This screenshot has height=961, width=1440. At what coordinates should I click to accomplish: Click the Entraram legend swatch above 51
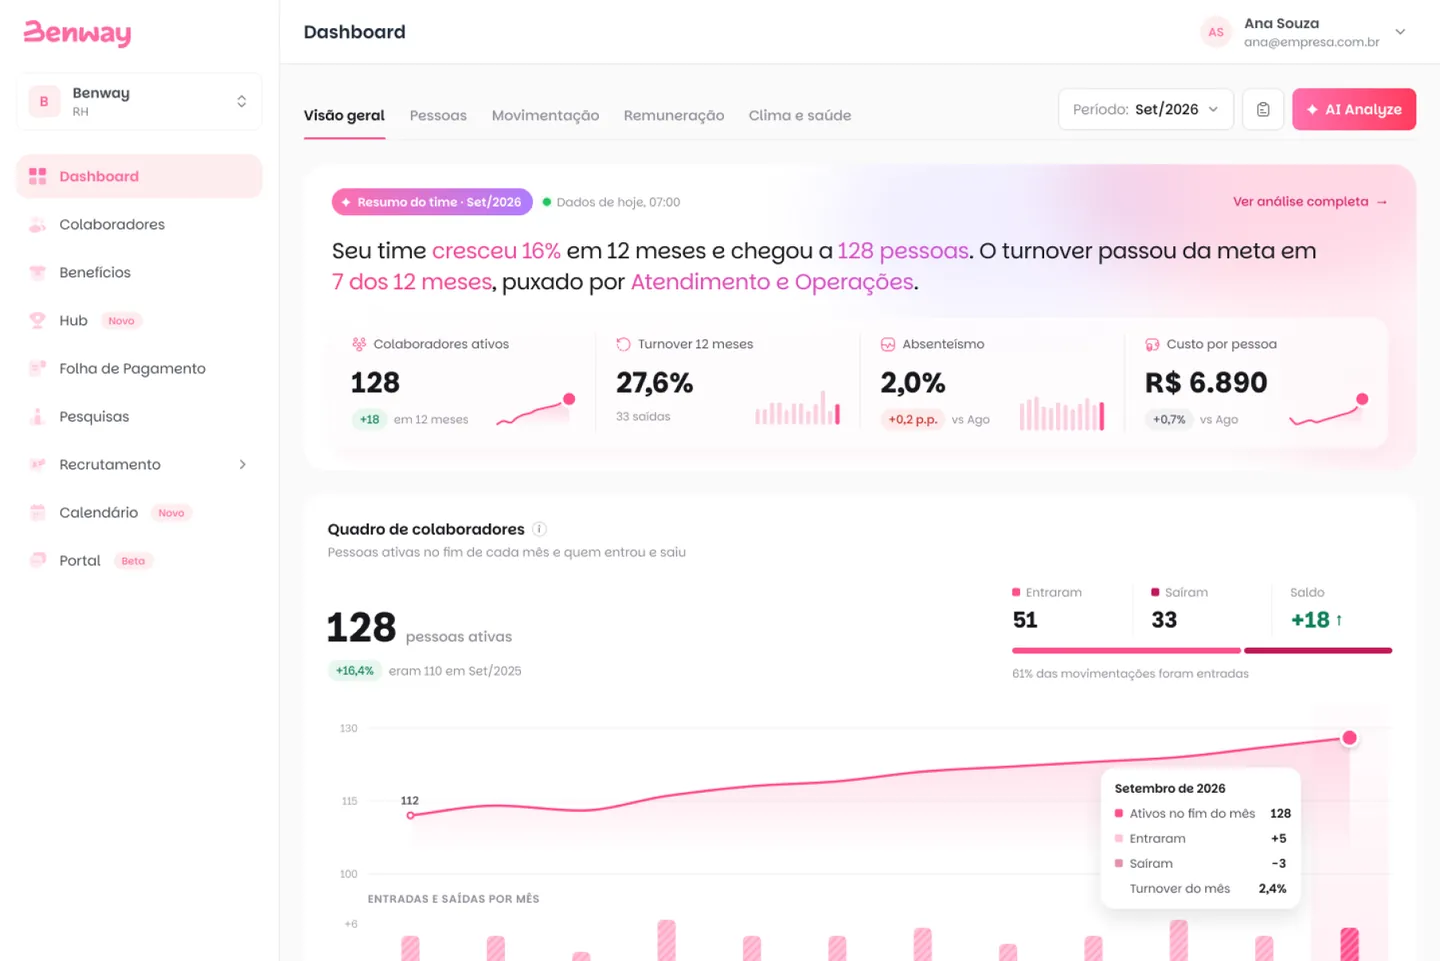(x=1016, y=592)
